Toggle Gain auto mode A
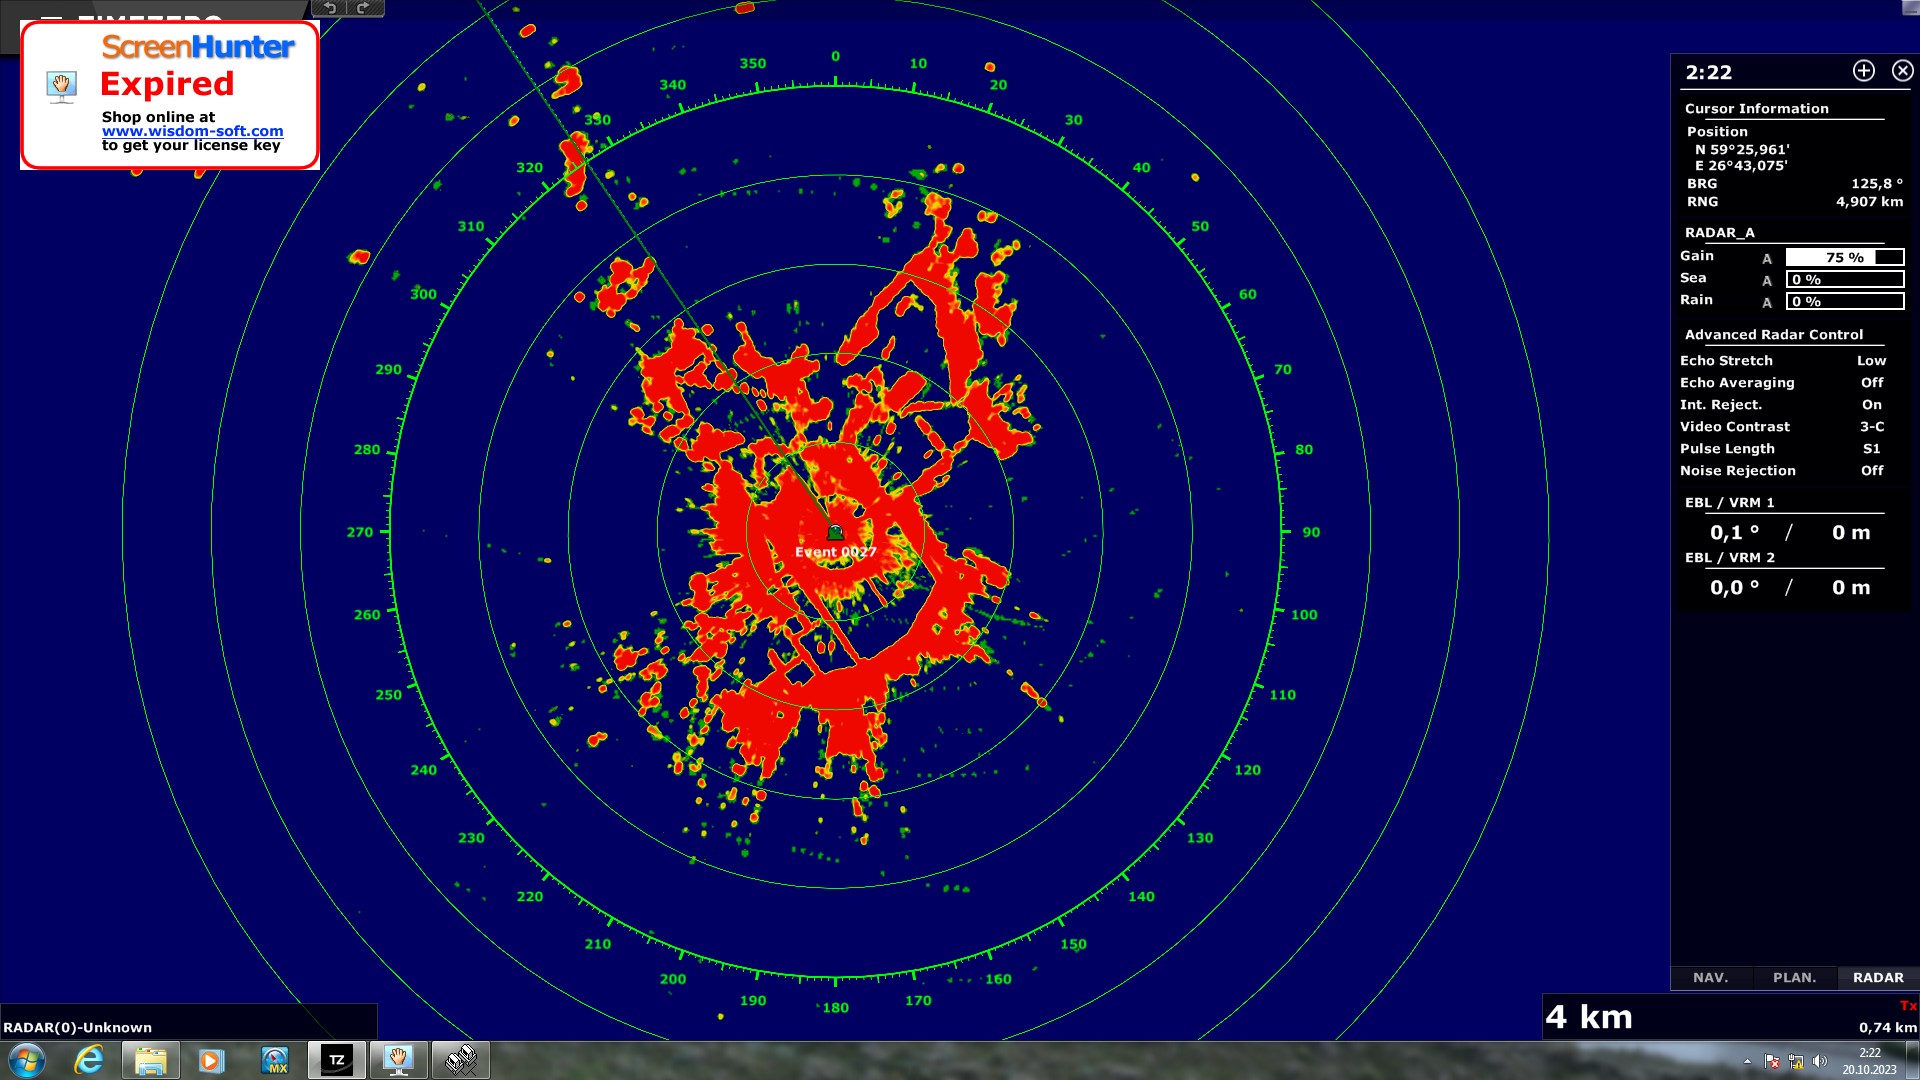Image resolution: width=1920 pixels, height=1080 pixels. click(x=1767, y=258)
